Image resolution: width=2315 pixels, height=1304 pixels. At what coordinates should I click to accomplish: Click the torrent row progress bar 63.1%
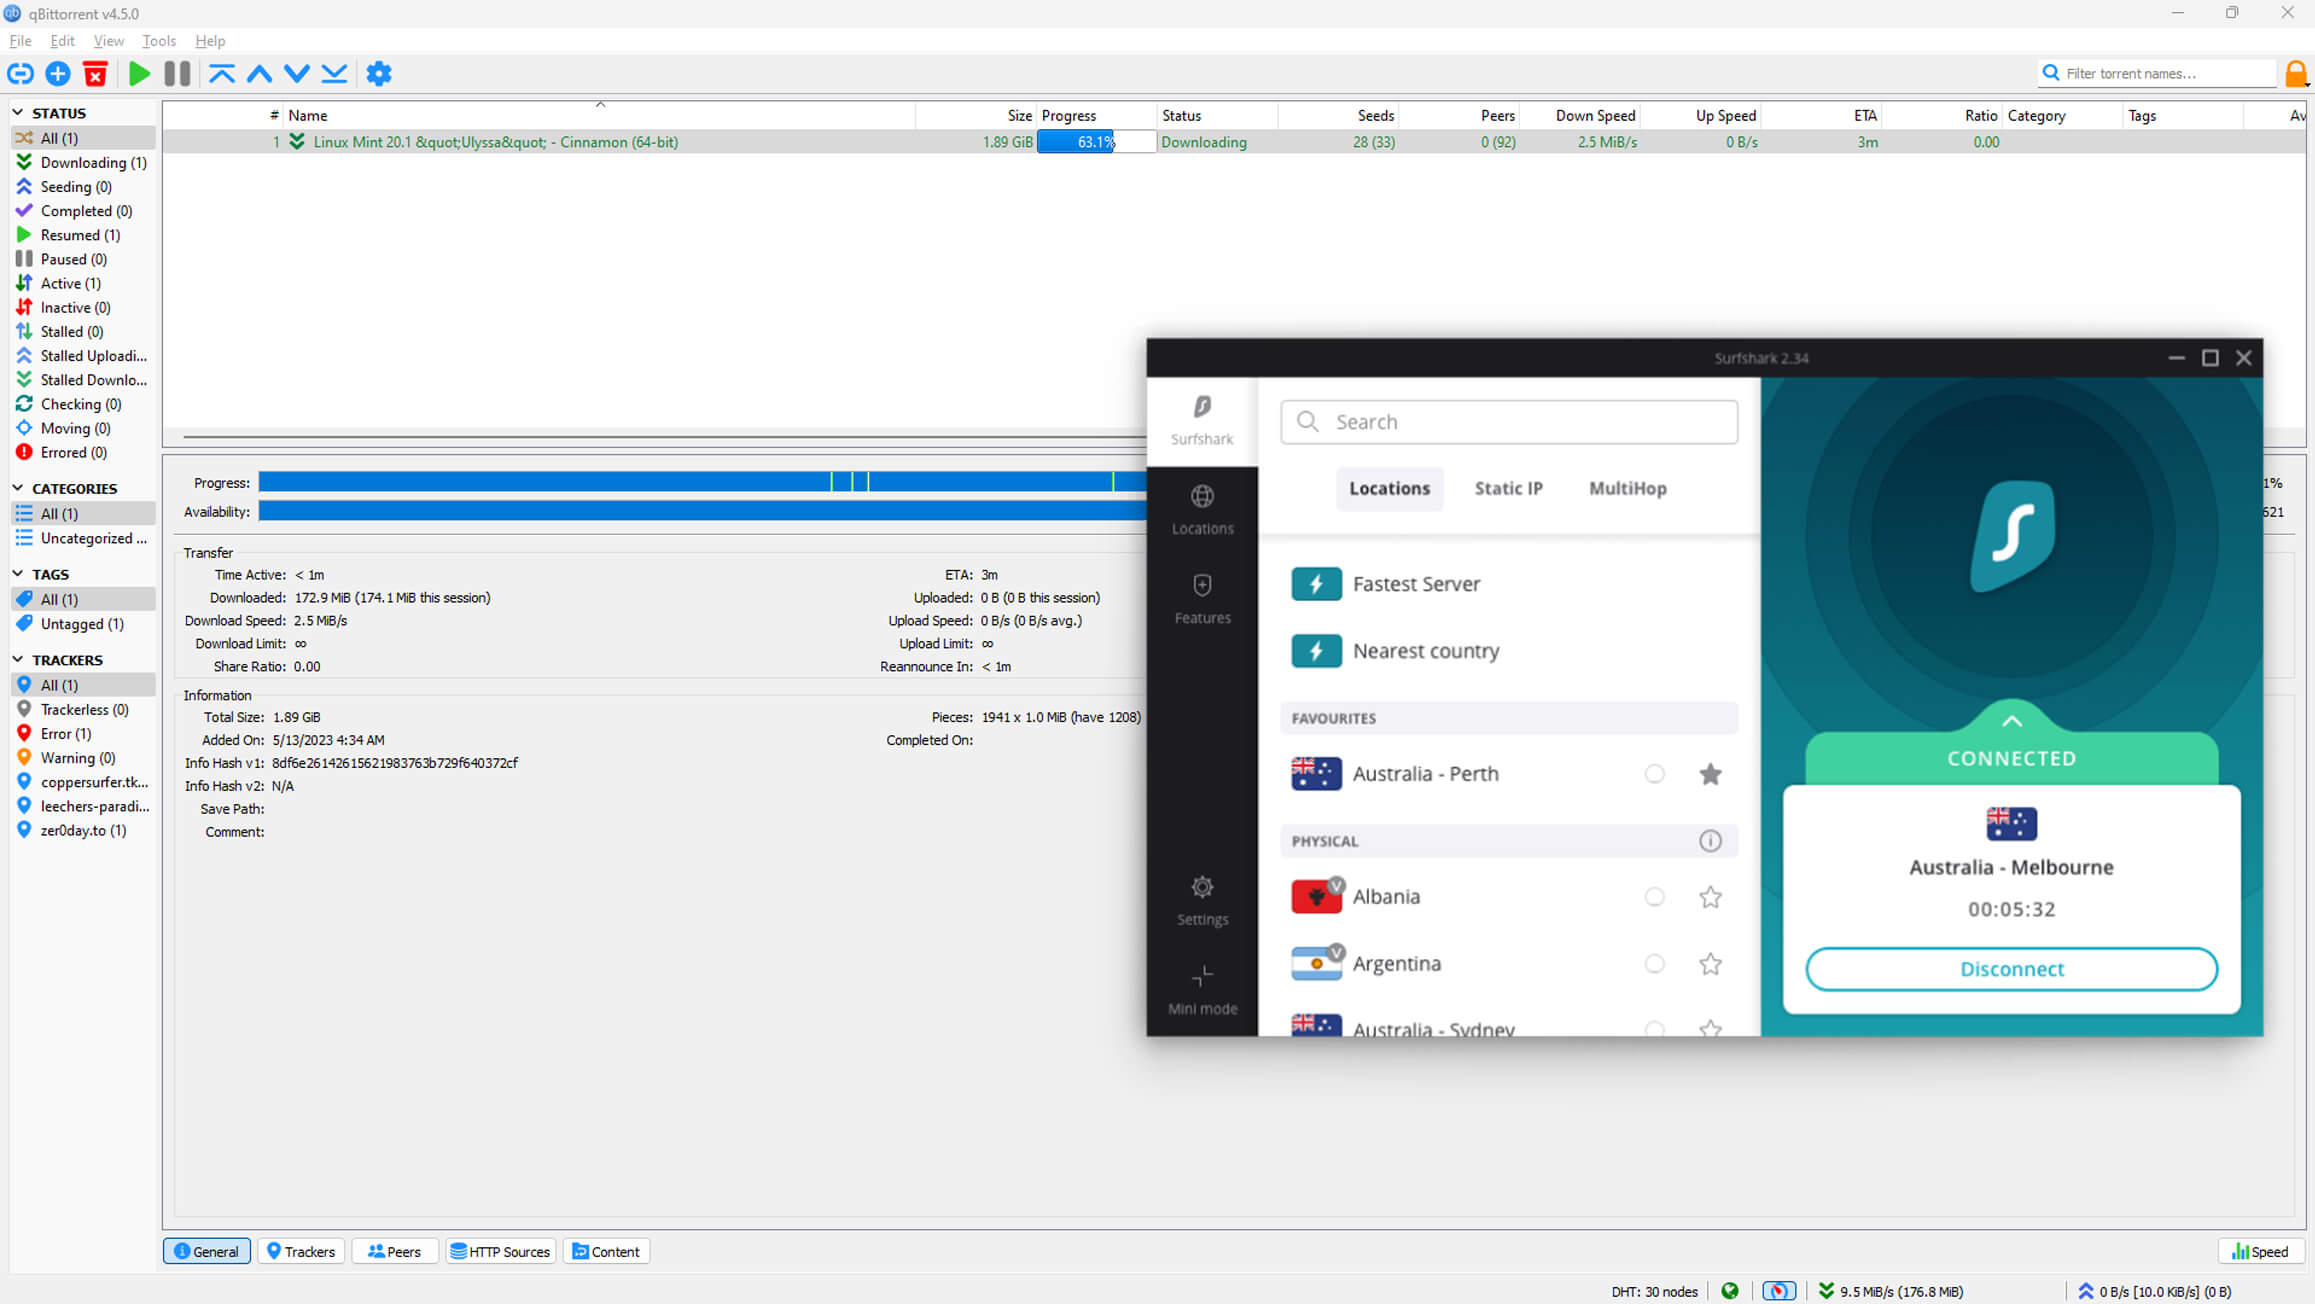(x=1096, y=142)
